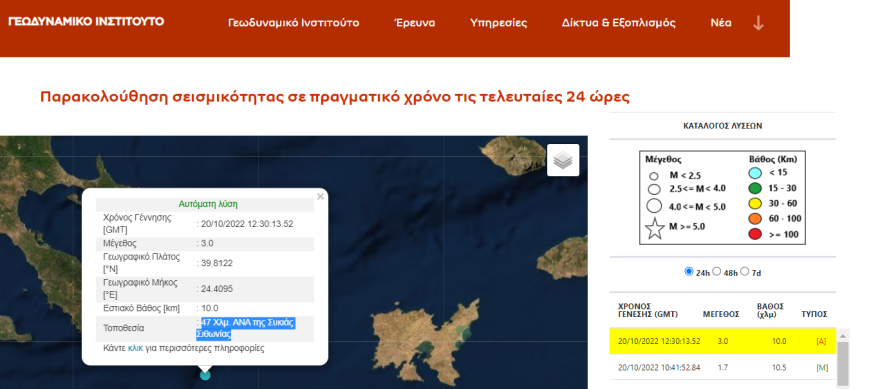Open the Υπηρεσίες menu
This screenshot has height=389, width=880.
click(x=498, y=23)
